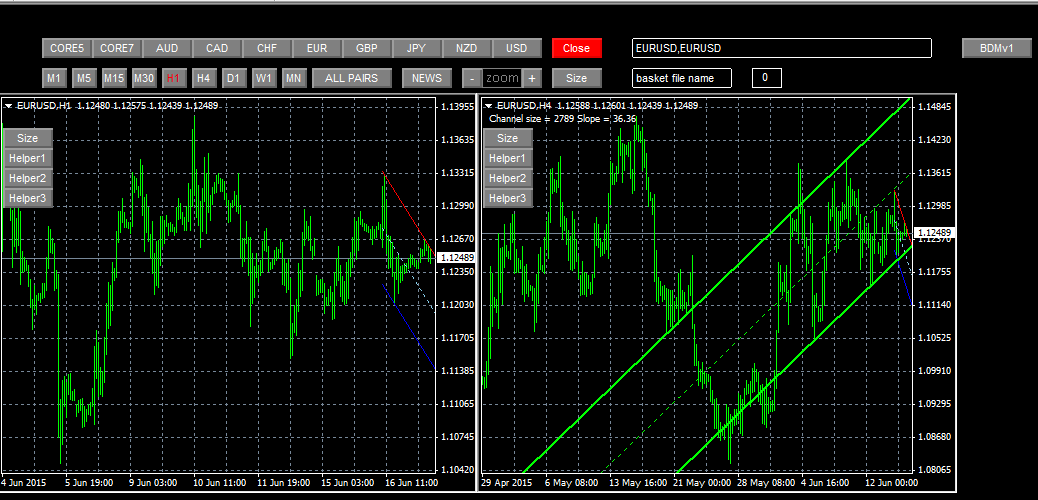
Task: Select the CORE5 basket button
Action: pyautogui.click(x=67, y=48)
